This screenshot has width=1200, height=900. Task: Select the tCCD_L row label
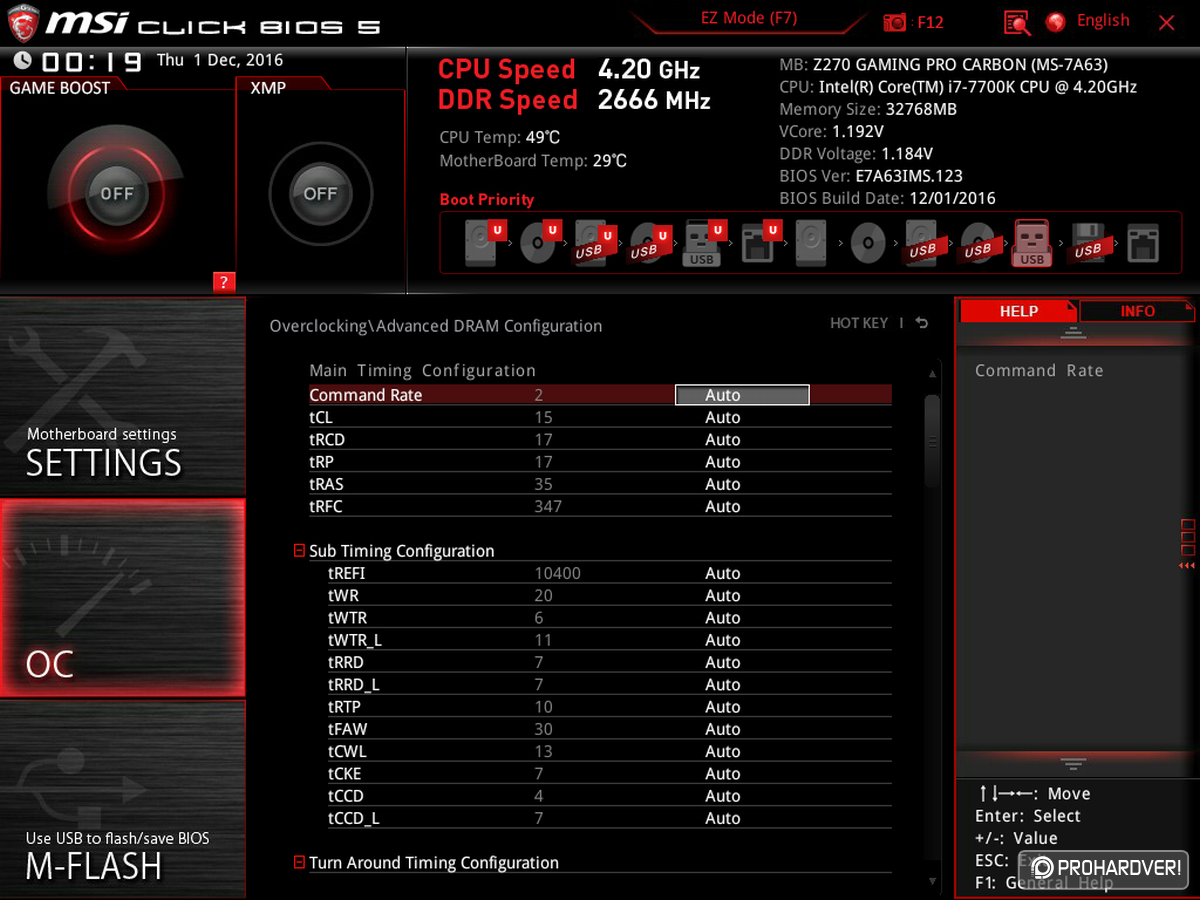354,818
